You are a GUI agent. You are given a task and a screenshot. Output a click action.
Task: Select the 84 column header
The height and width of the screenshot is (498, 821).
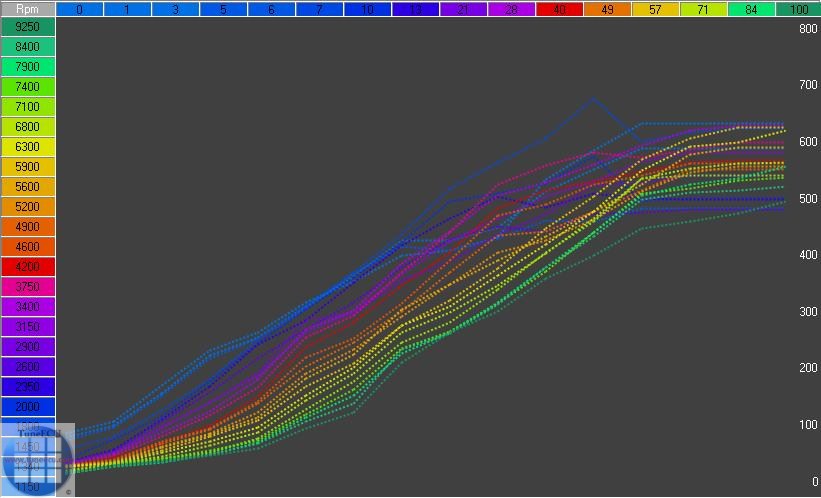pyautogui.click(x=752, y=9)
